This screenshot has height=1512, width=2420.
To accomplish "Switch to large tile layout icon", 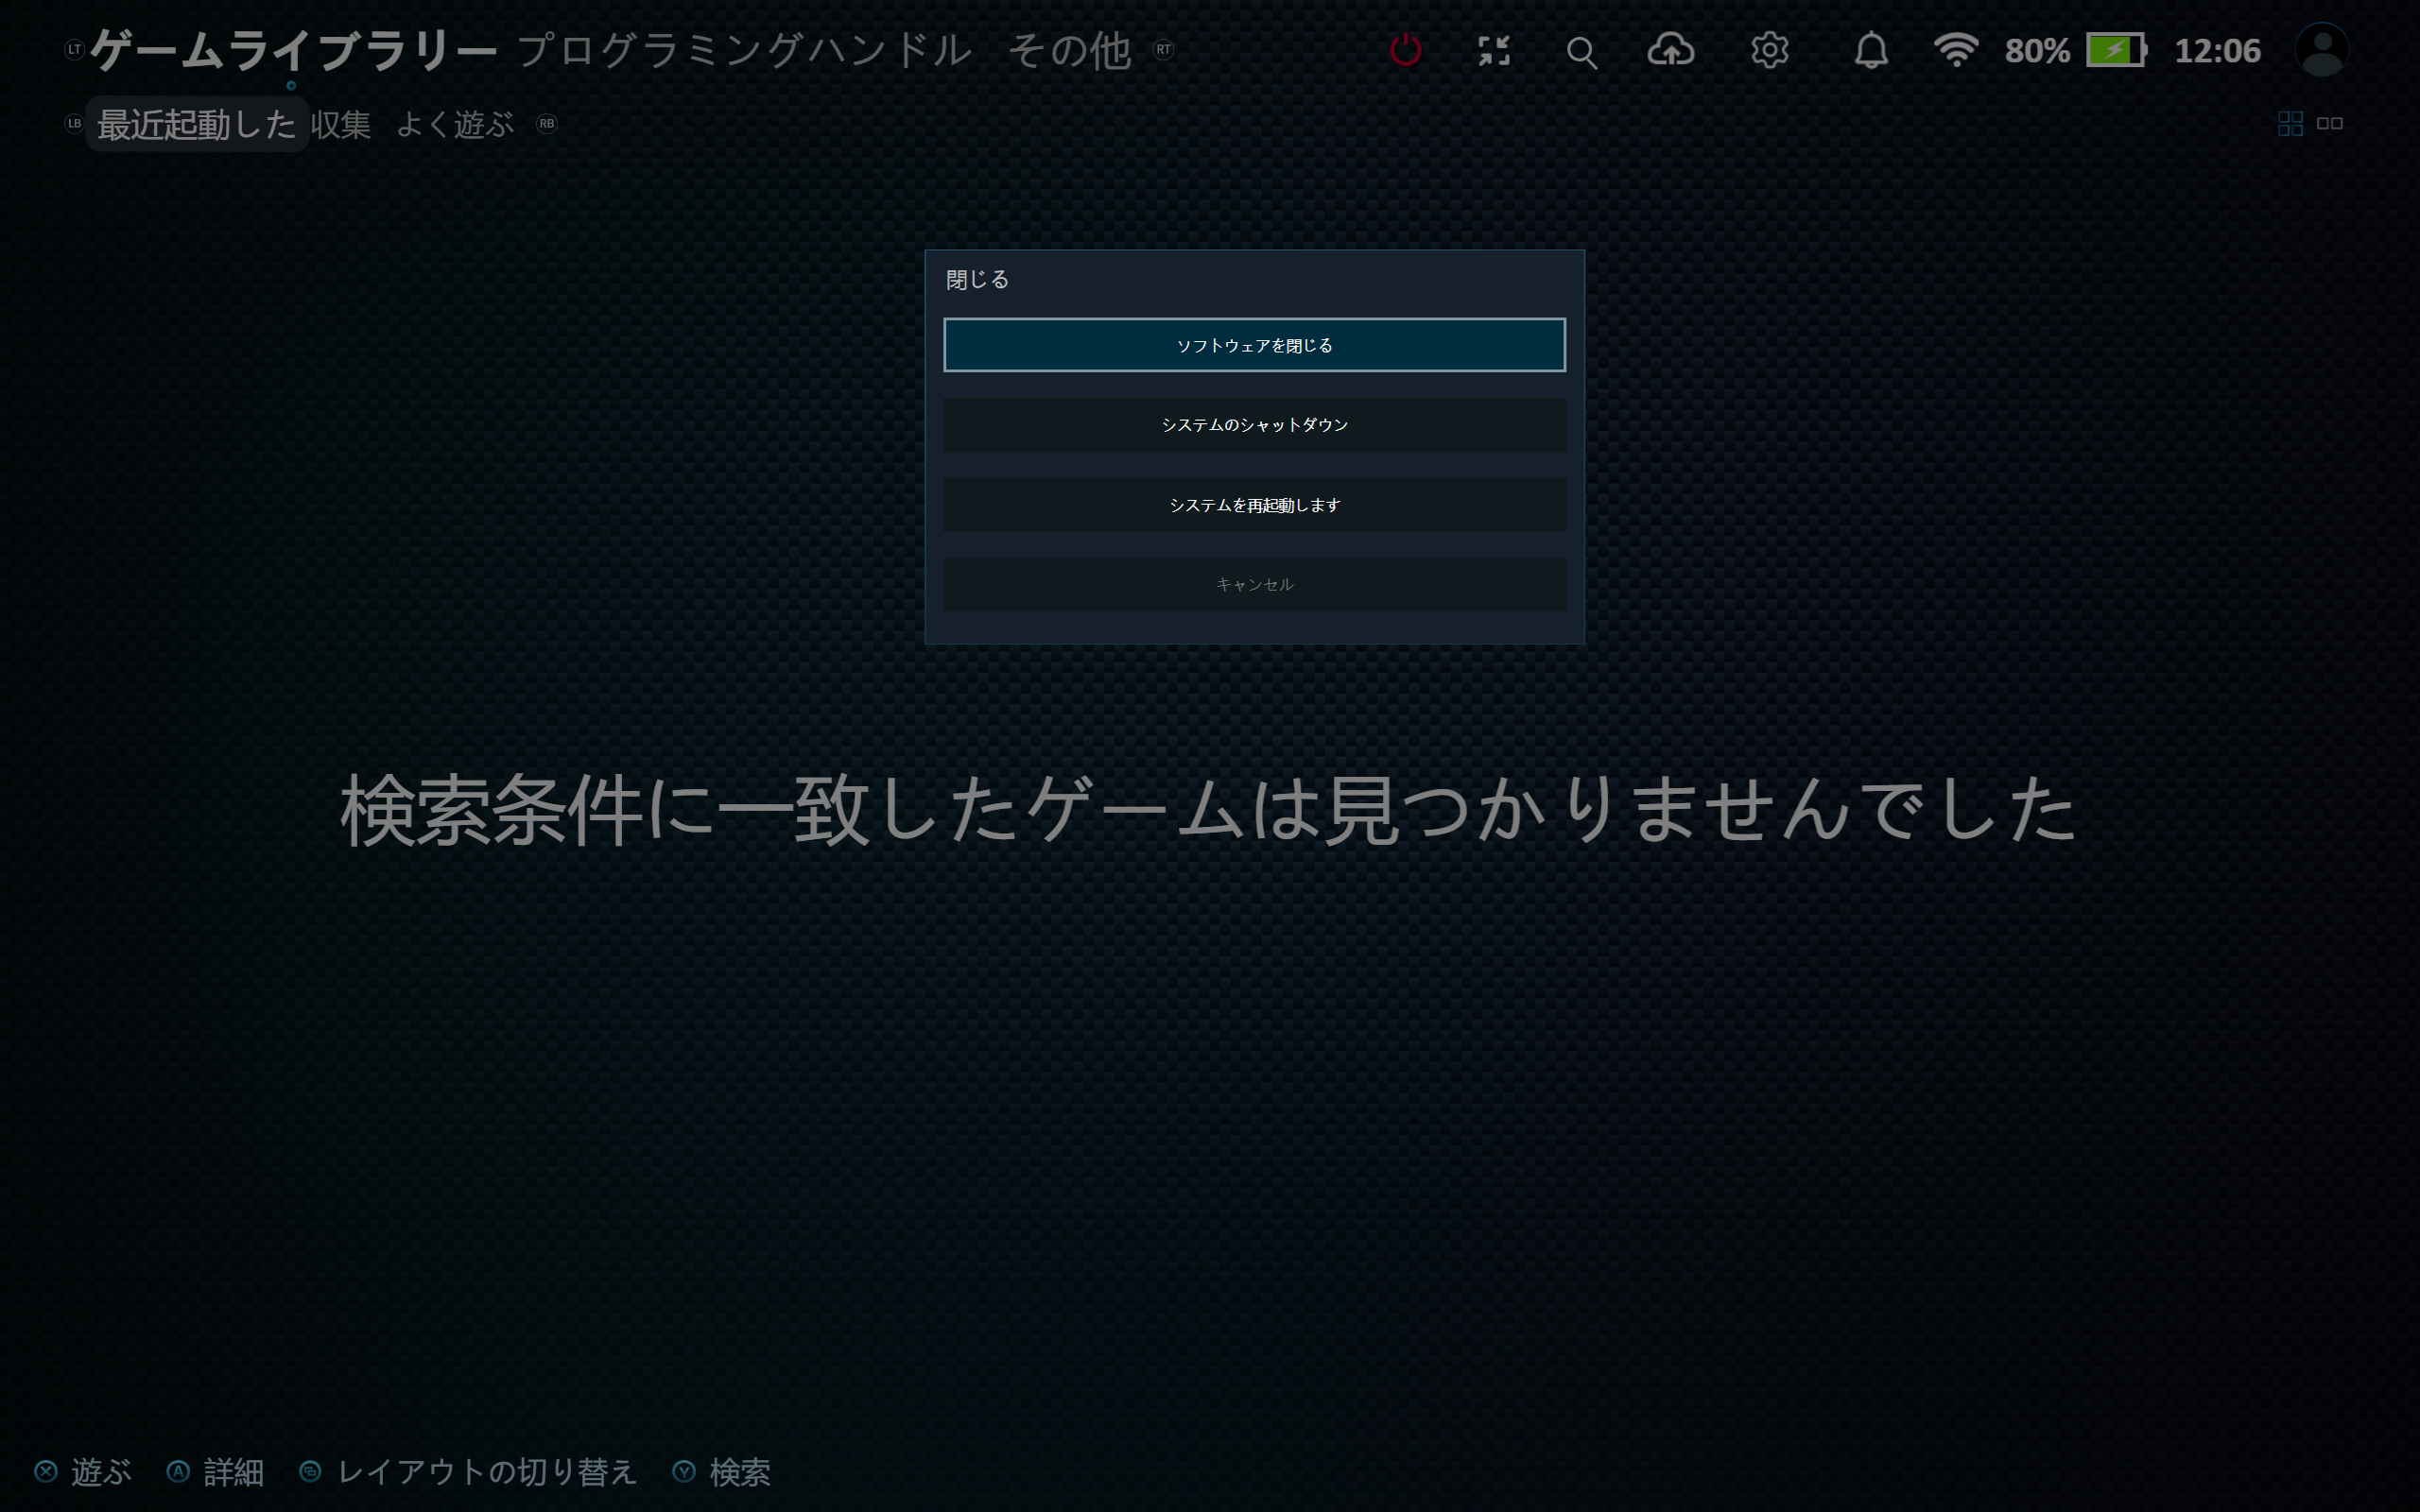I will tap(2330, 123).
